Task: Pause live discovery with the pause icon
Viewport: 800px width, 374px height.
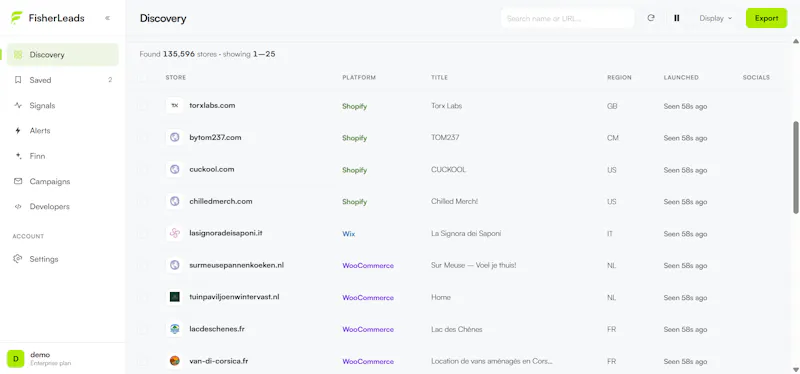Action: 677,18
